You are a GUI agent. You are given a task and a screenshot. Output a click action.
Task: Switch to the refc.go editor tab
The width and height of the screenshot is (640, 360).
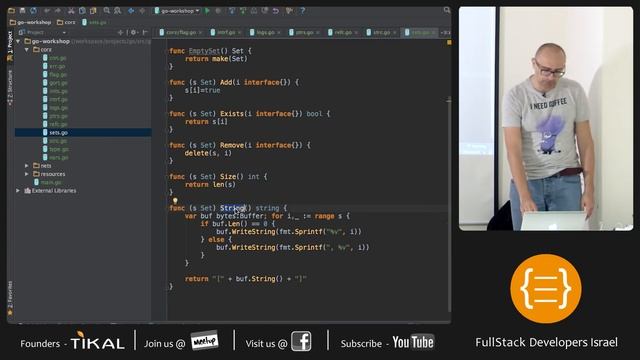[343, 32]
